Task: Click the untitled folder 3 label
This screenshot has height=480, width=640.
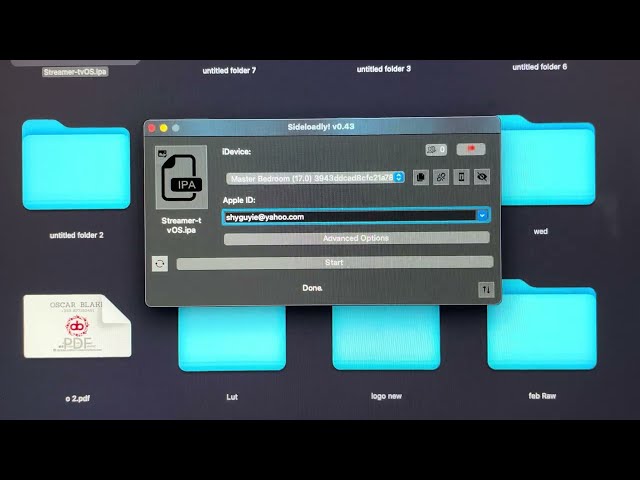Action: [x=384, y=69]
